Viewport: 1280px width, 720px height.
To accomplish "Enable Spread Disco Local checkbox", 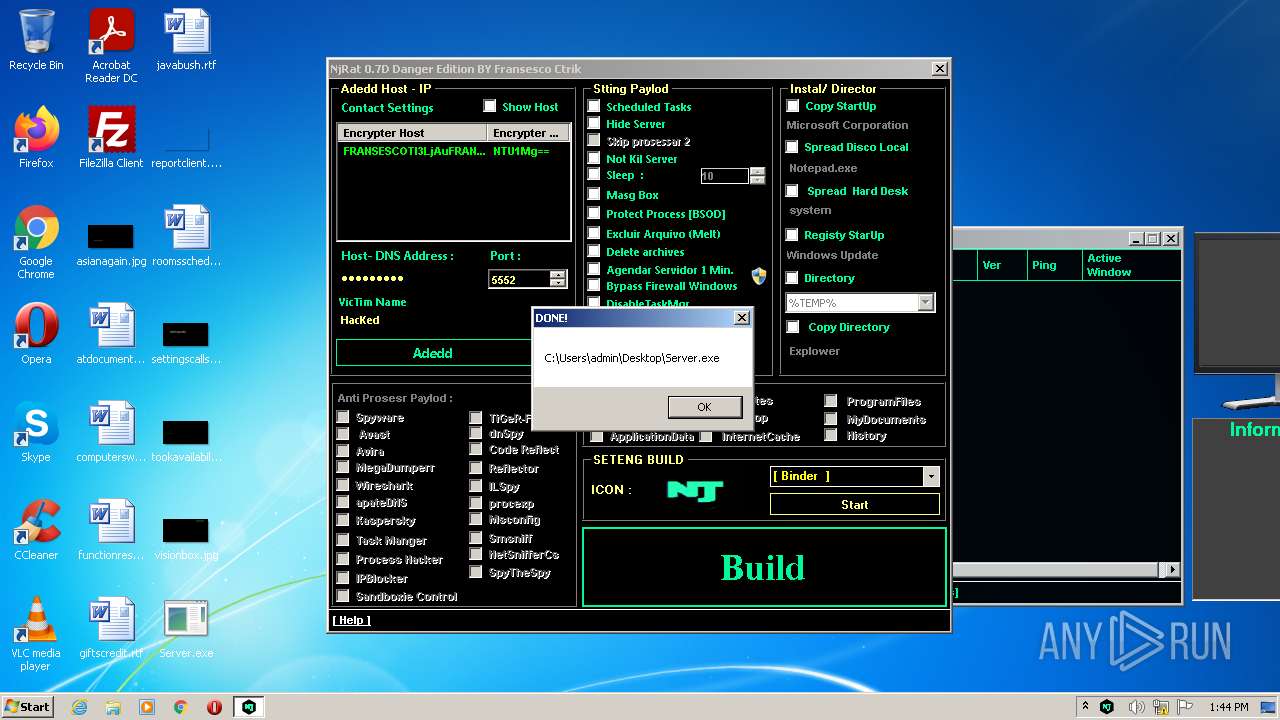I will 792,147.
